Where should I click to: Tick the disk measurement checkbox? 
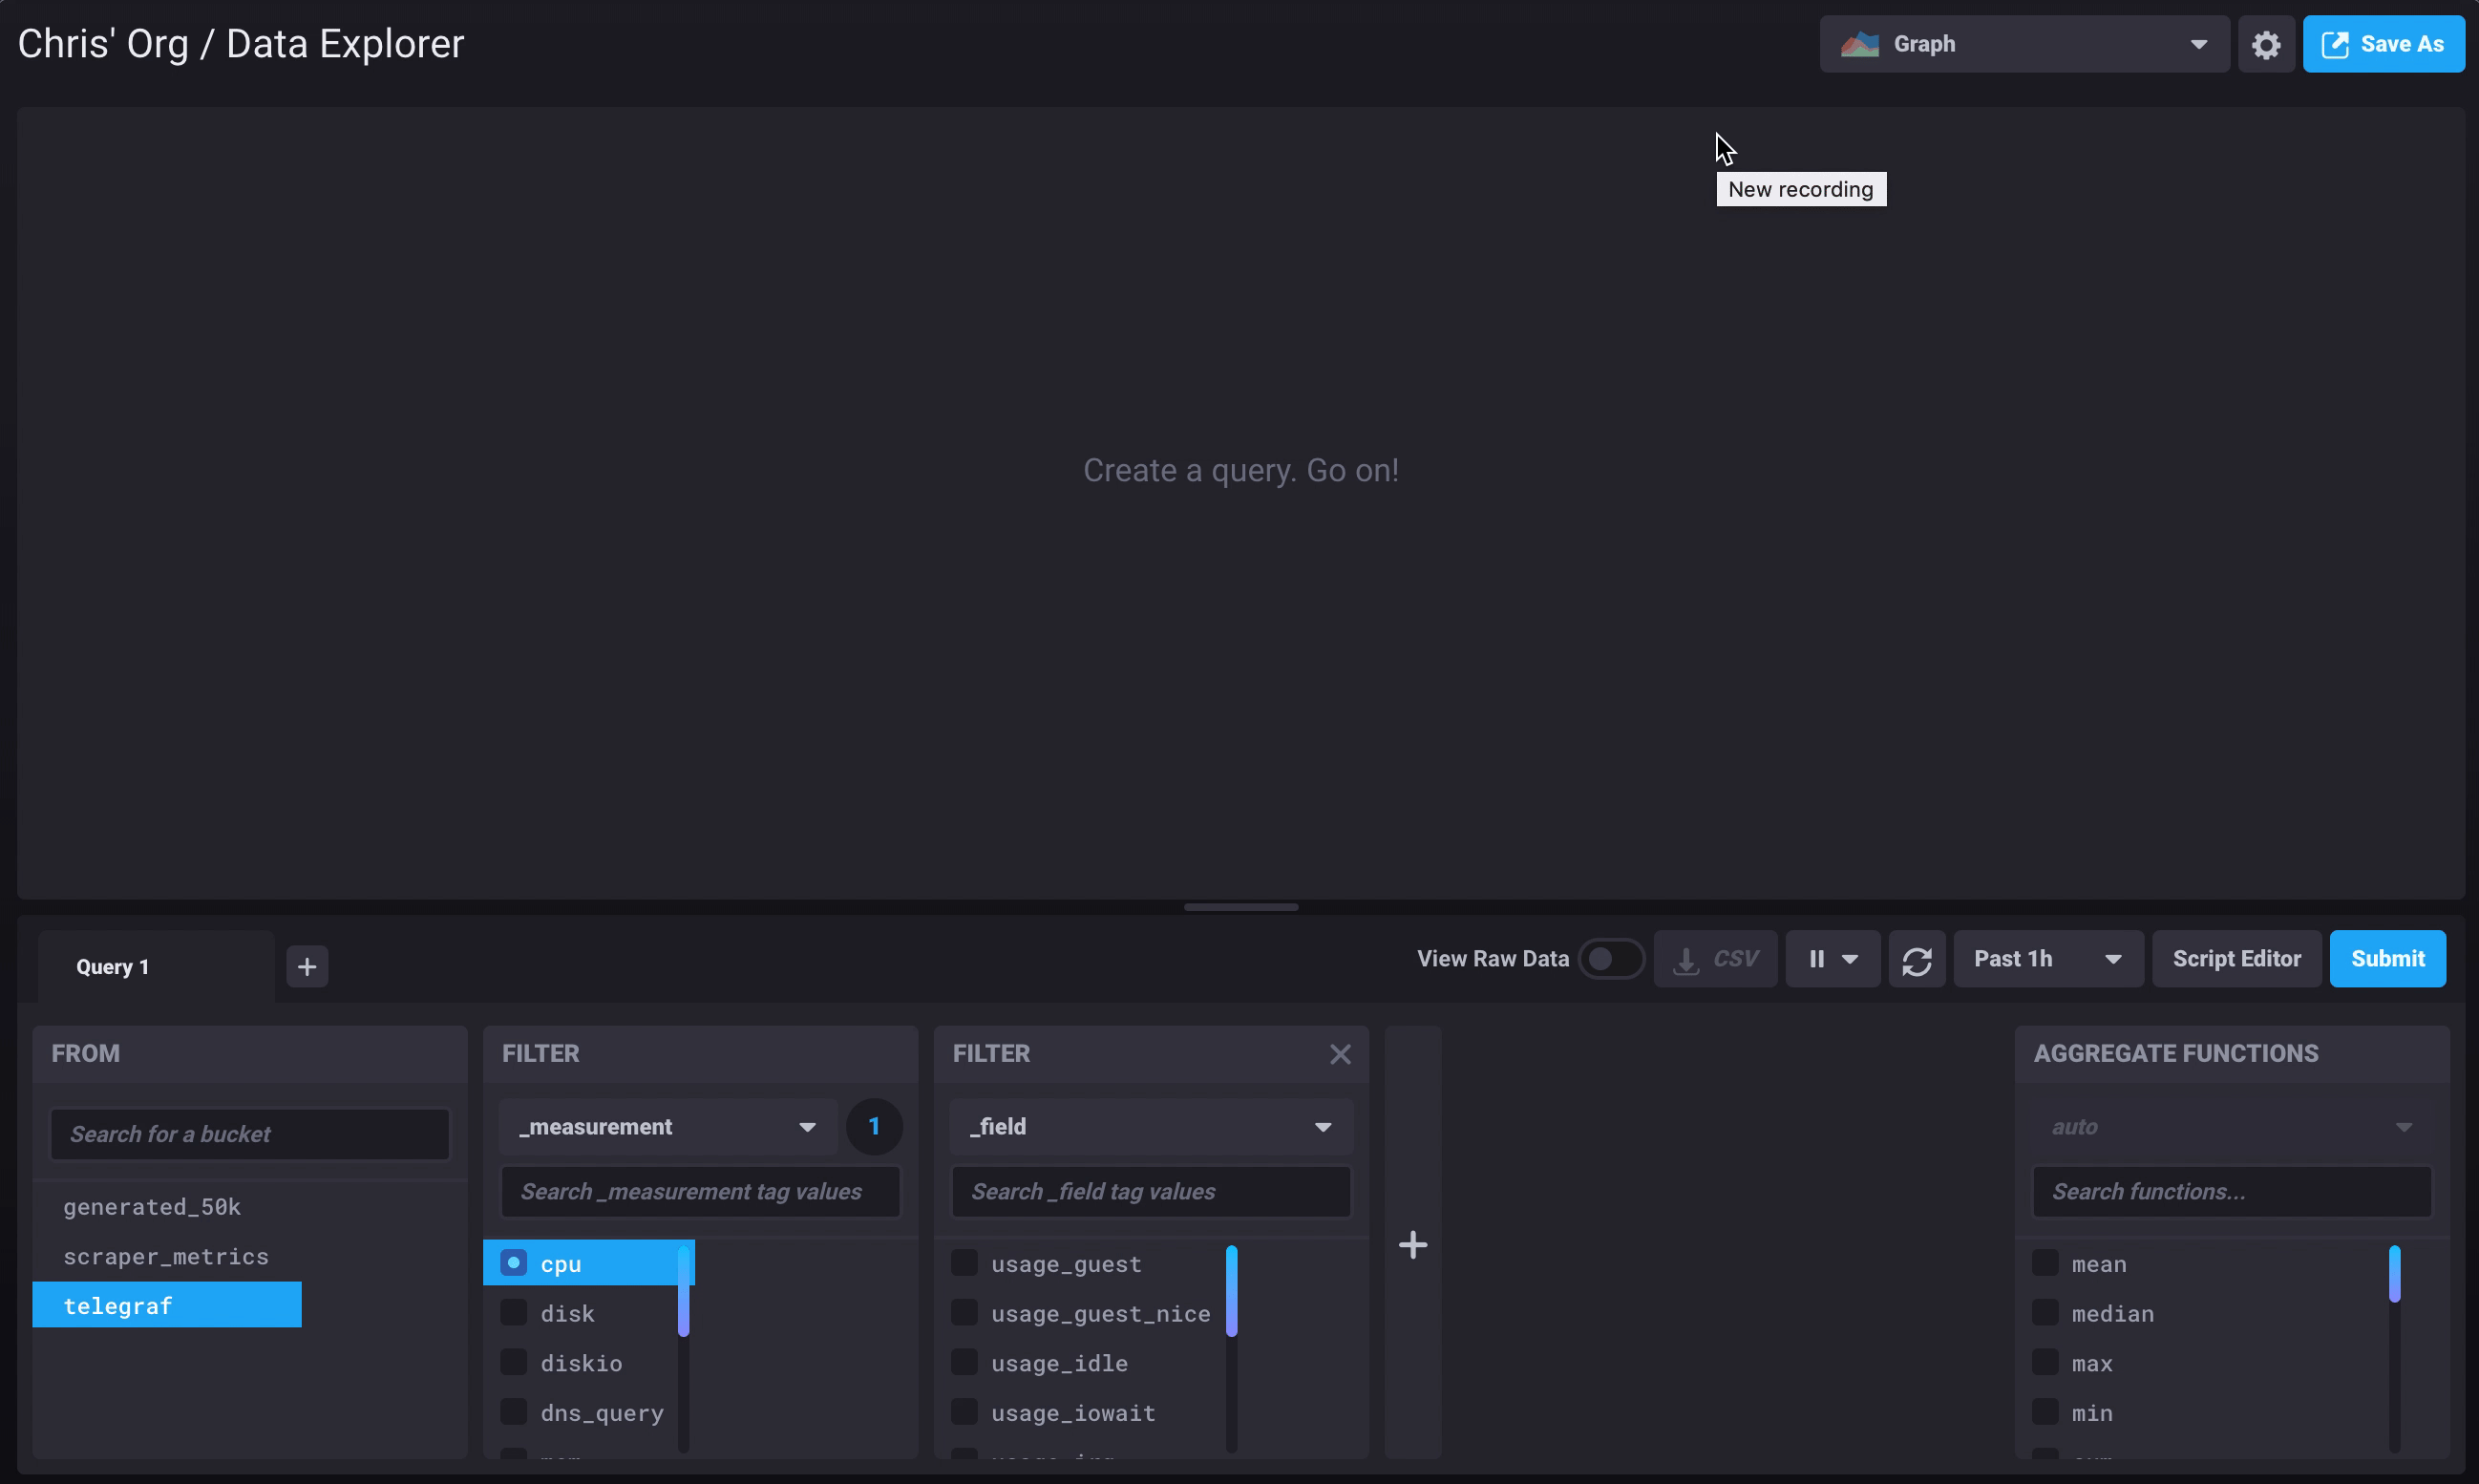[x=514, y=1312]
